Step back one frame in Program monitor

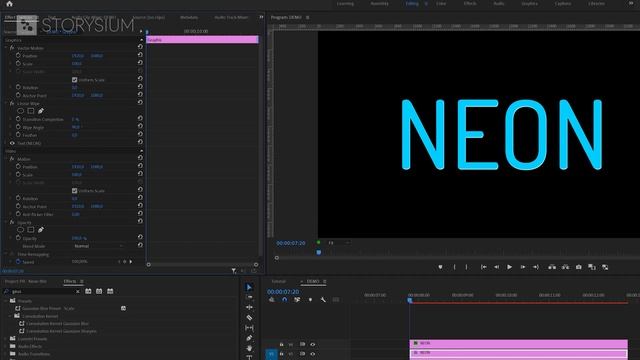(496, 267)
